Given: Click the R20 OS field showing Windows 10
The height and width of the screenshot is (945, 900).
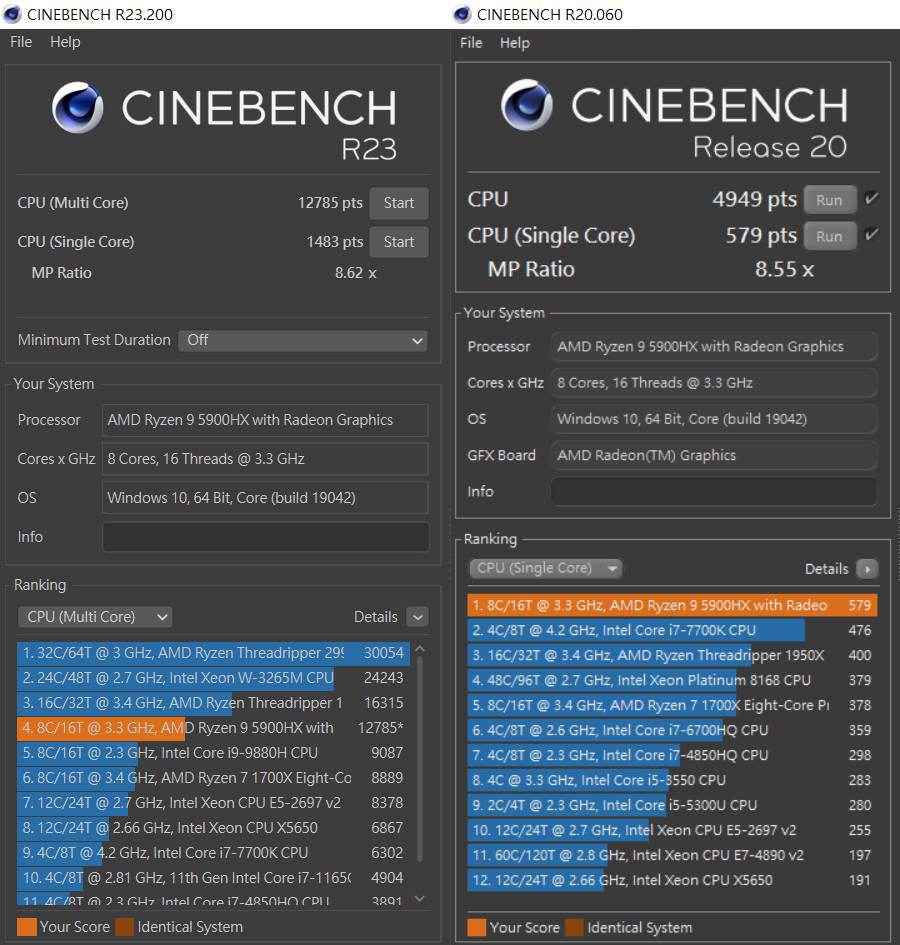Looking at the screenshot, I should (x=714, y=419).
